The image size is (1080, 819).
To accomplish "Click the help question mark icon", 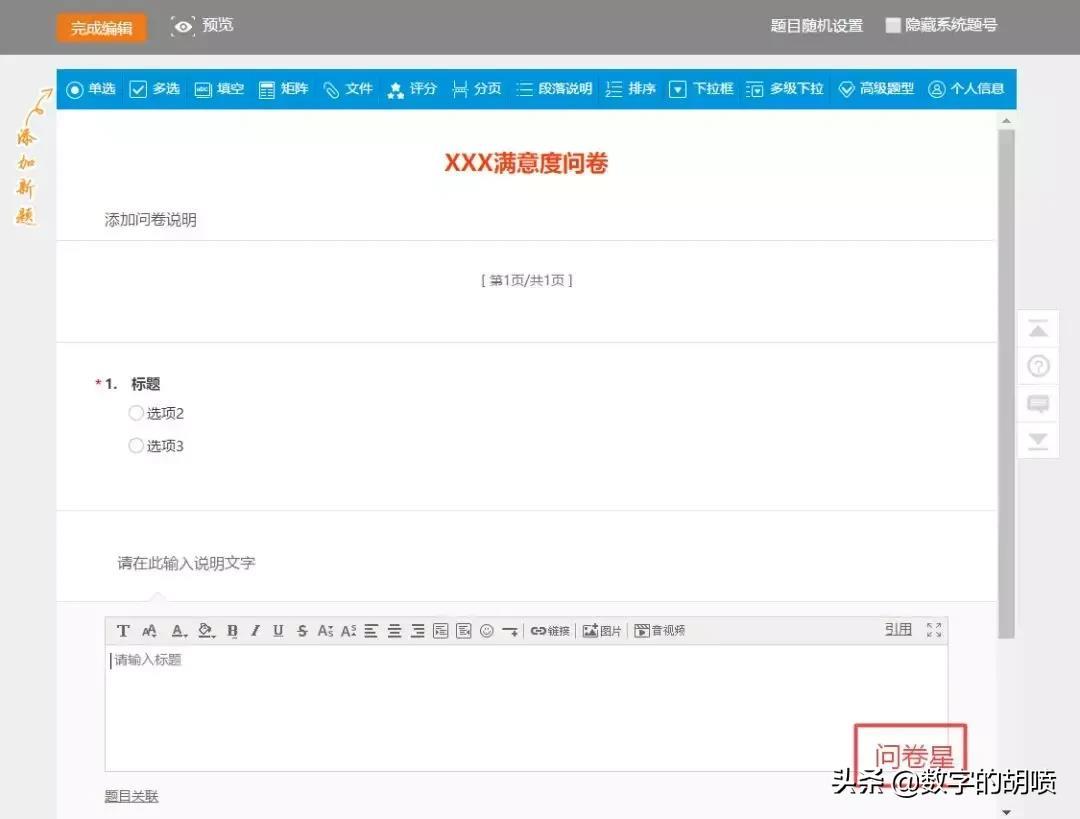I will point(1039,367).
